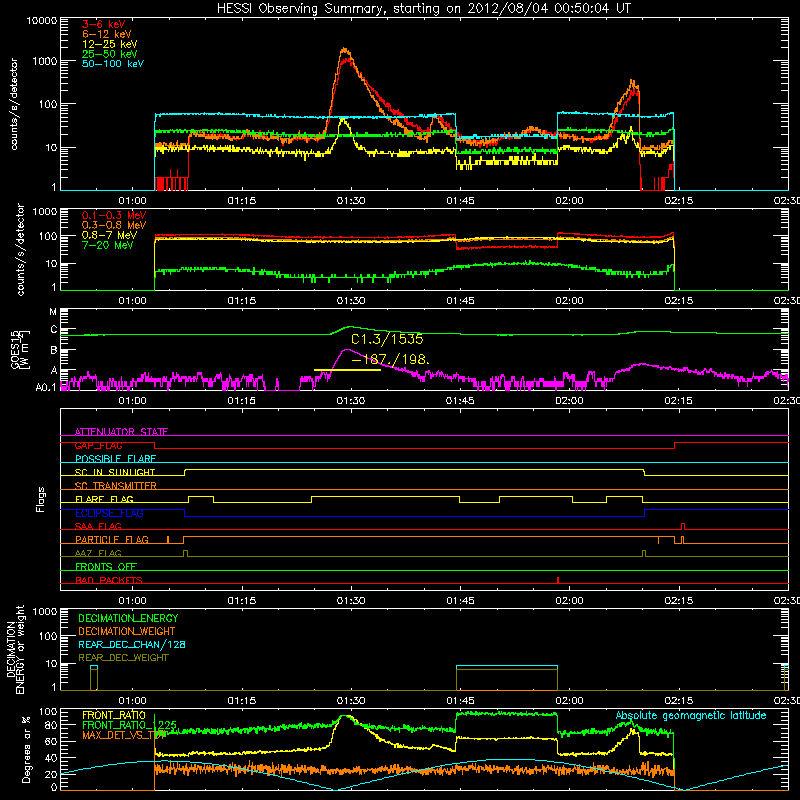Select the 25-50 keV legend label
Screen dimensions: 800x800
[110, 54]
